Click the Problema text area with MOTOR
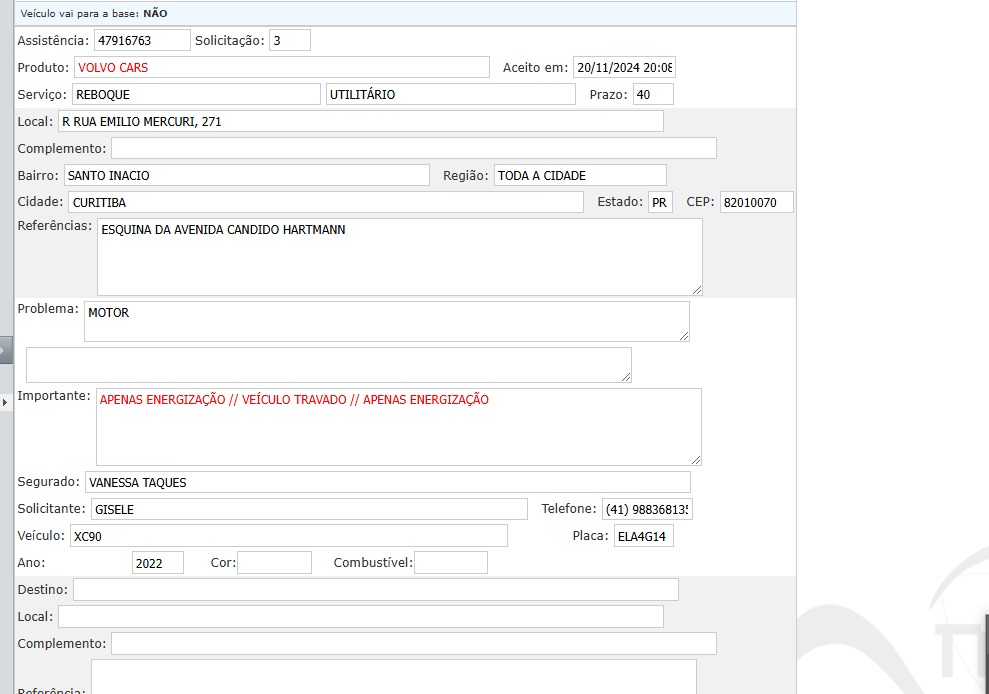989x694 pixels. 387,322
